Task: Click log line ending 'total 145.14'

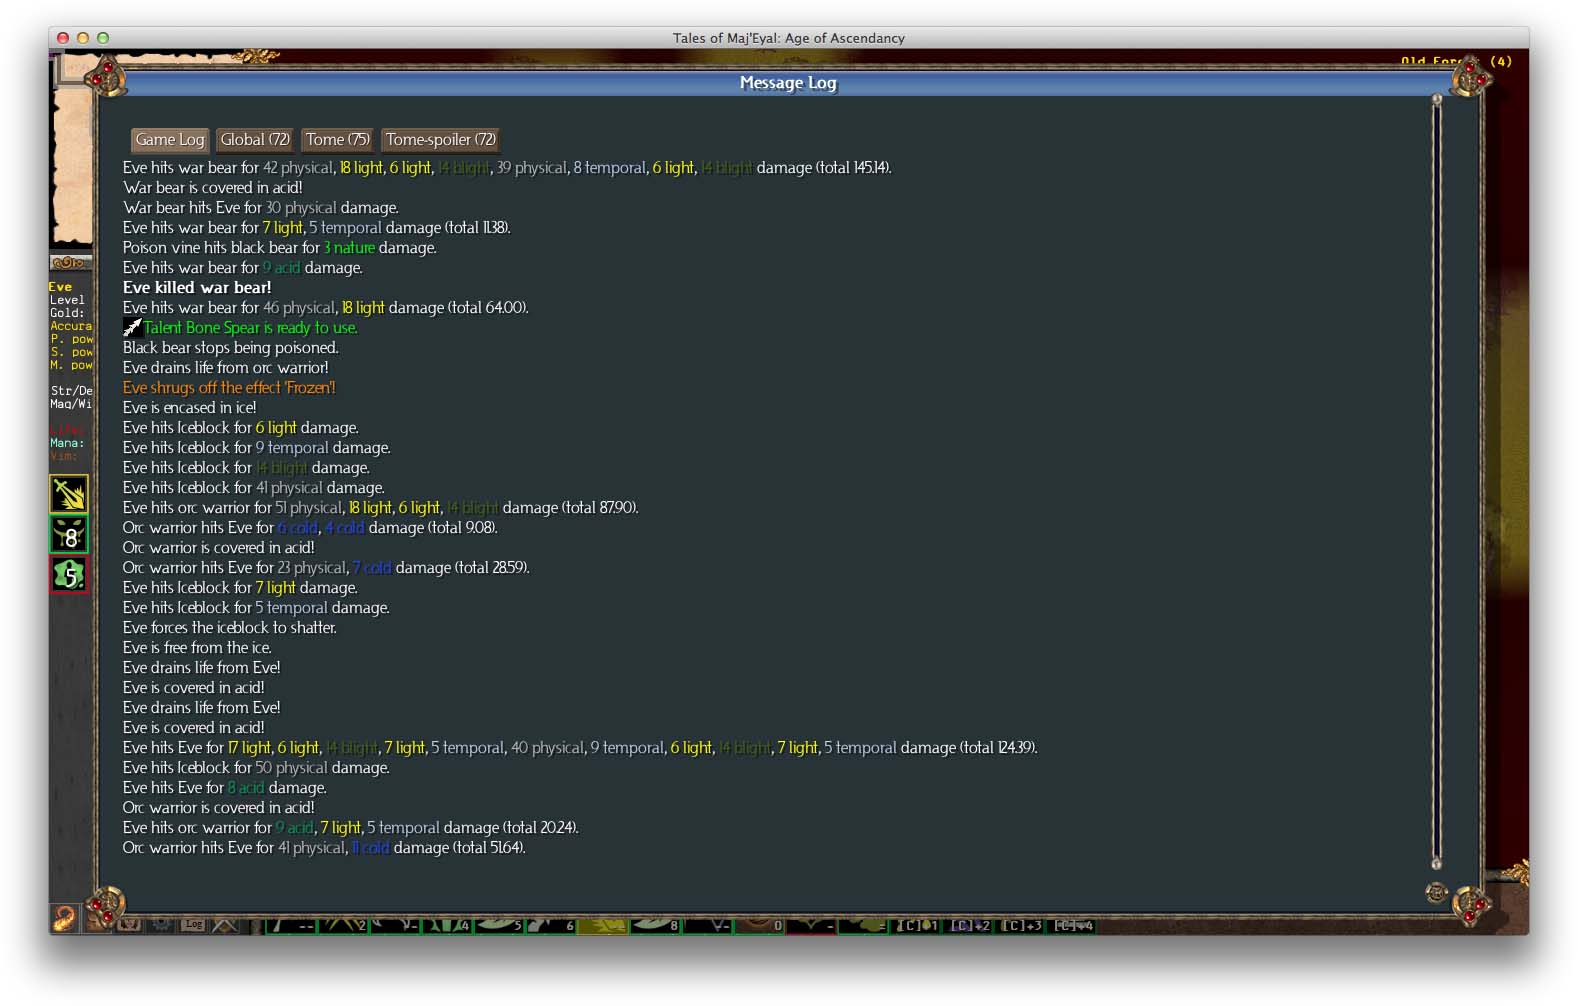Action: (507, 168)
